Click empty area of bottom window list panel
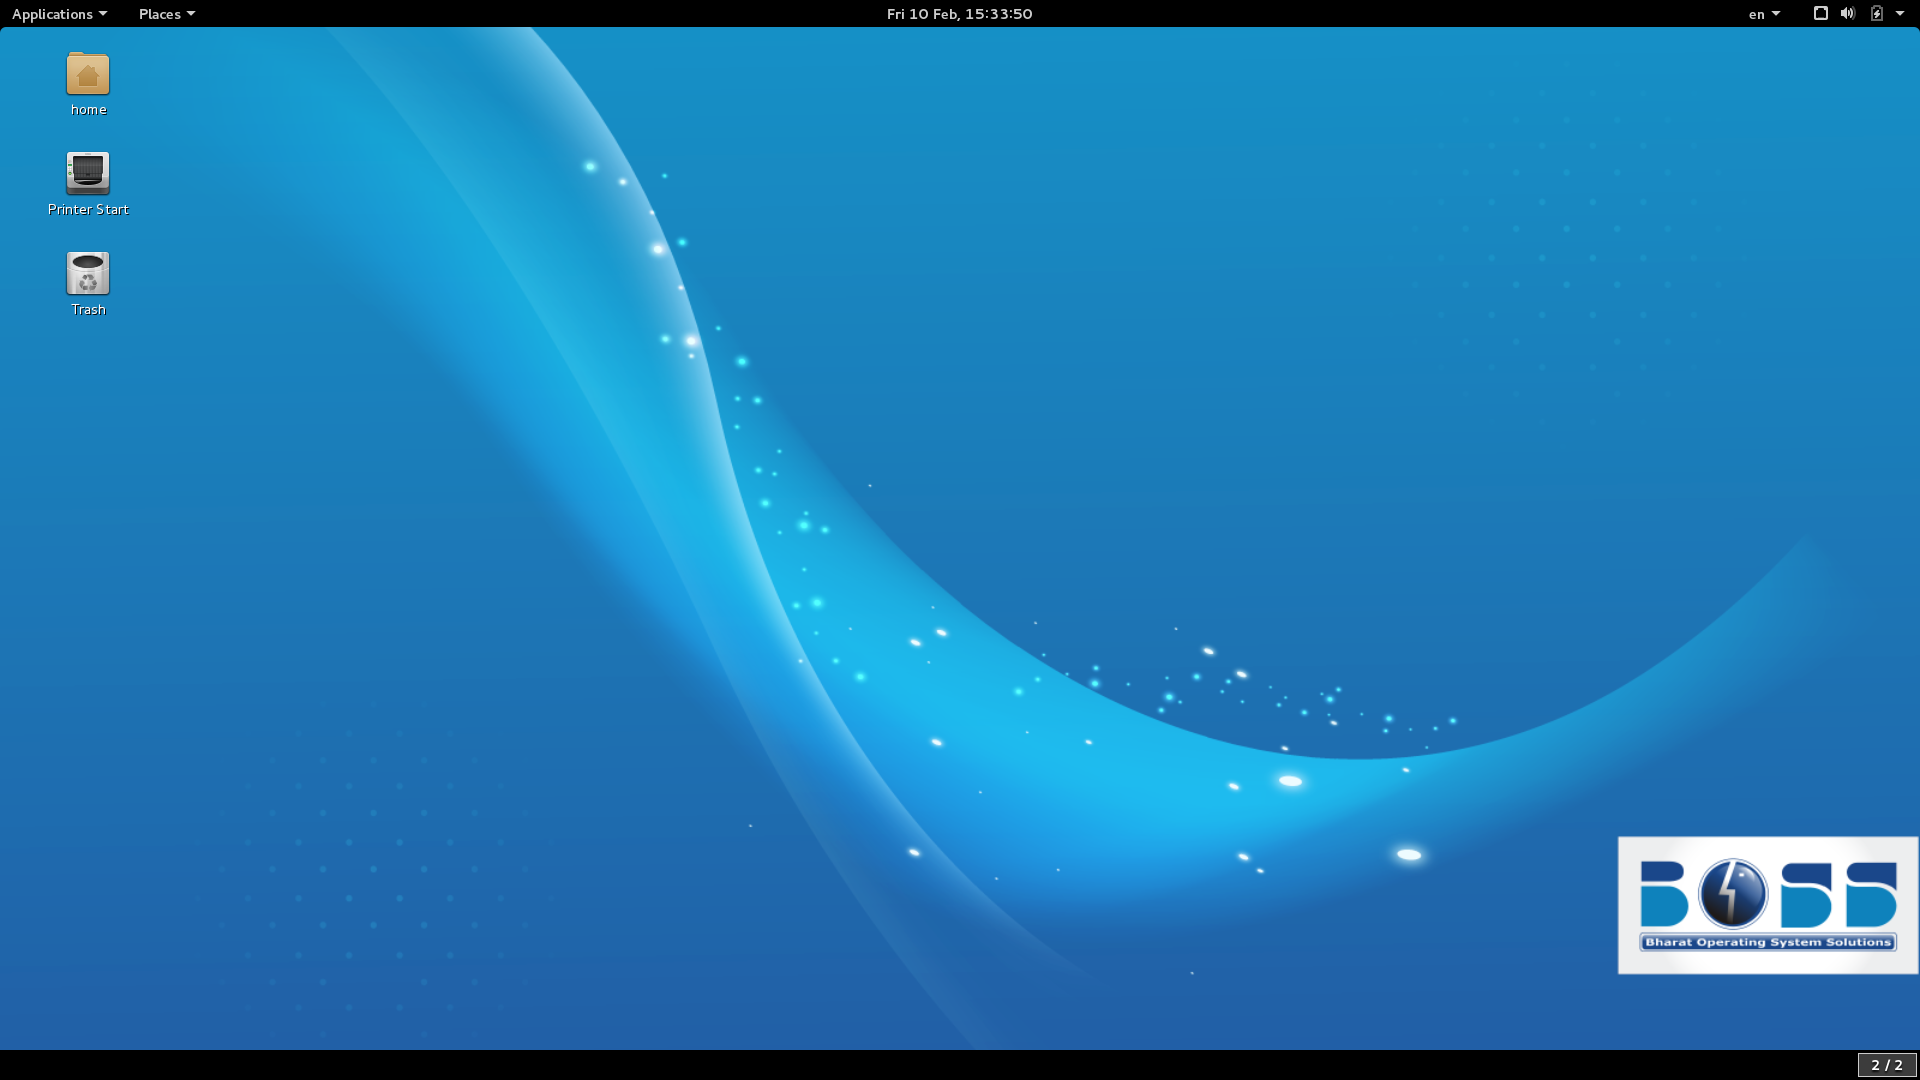Screen dimensions: 1920x1080 (900, 1065)
